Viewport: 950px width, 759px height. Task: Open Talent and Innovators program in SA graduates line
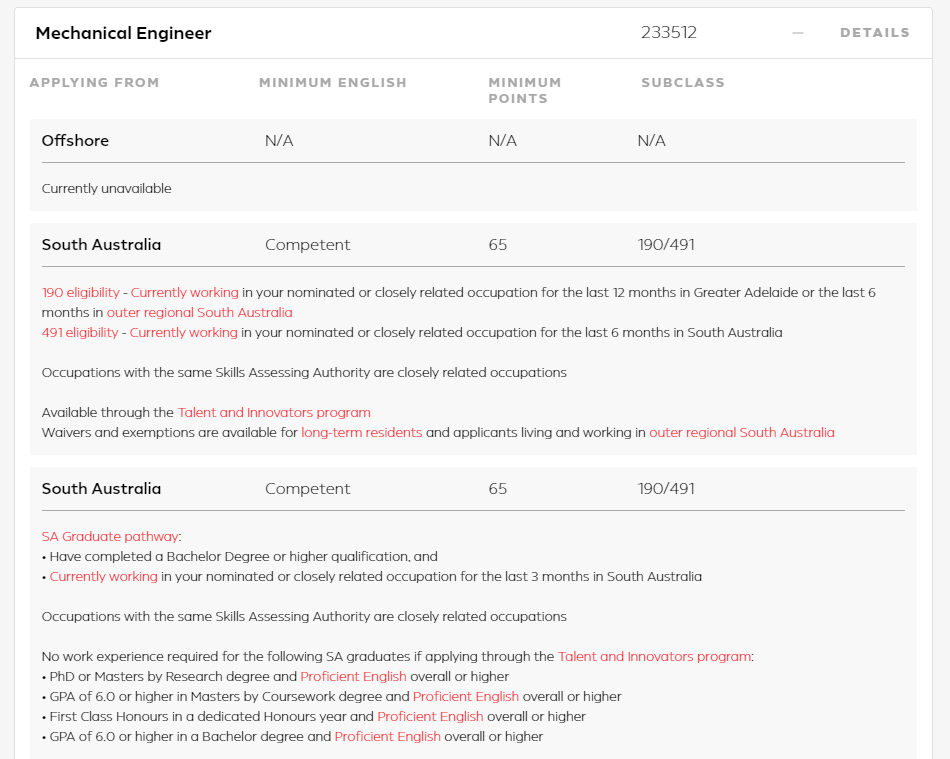point(654,657)
